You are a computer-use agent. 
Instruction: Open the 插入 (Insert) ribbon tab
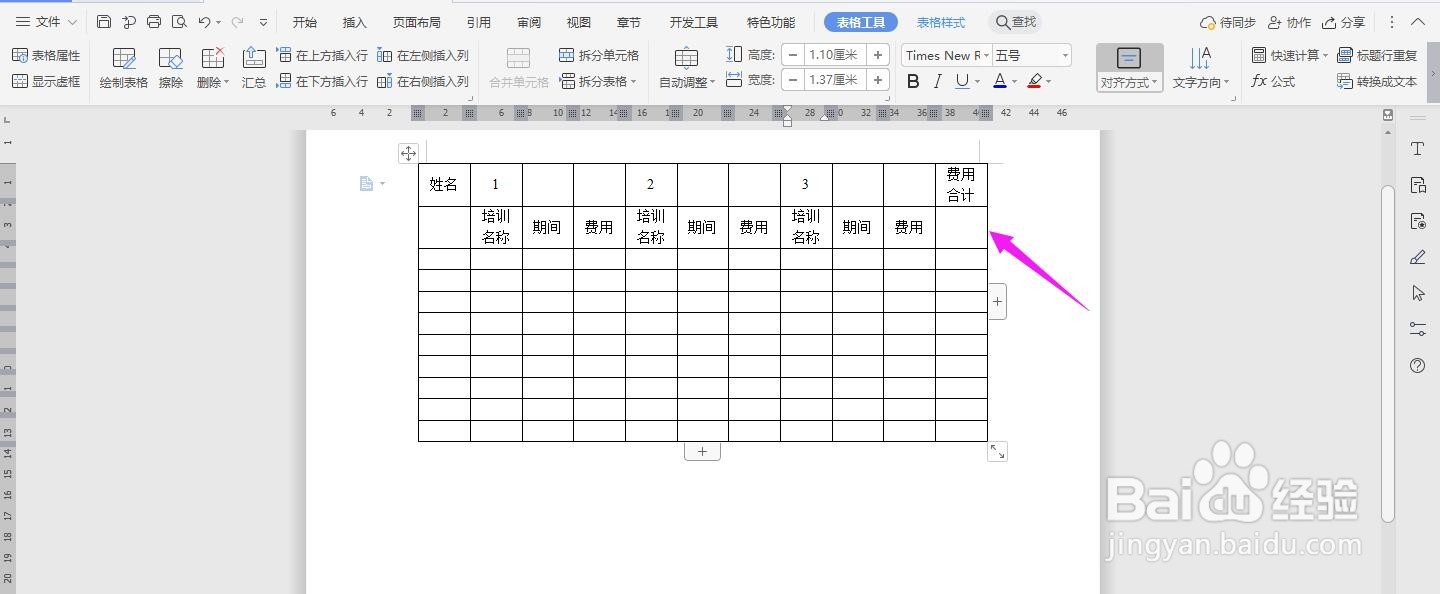pyautogui.click(x=353, y=21)
